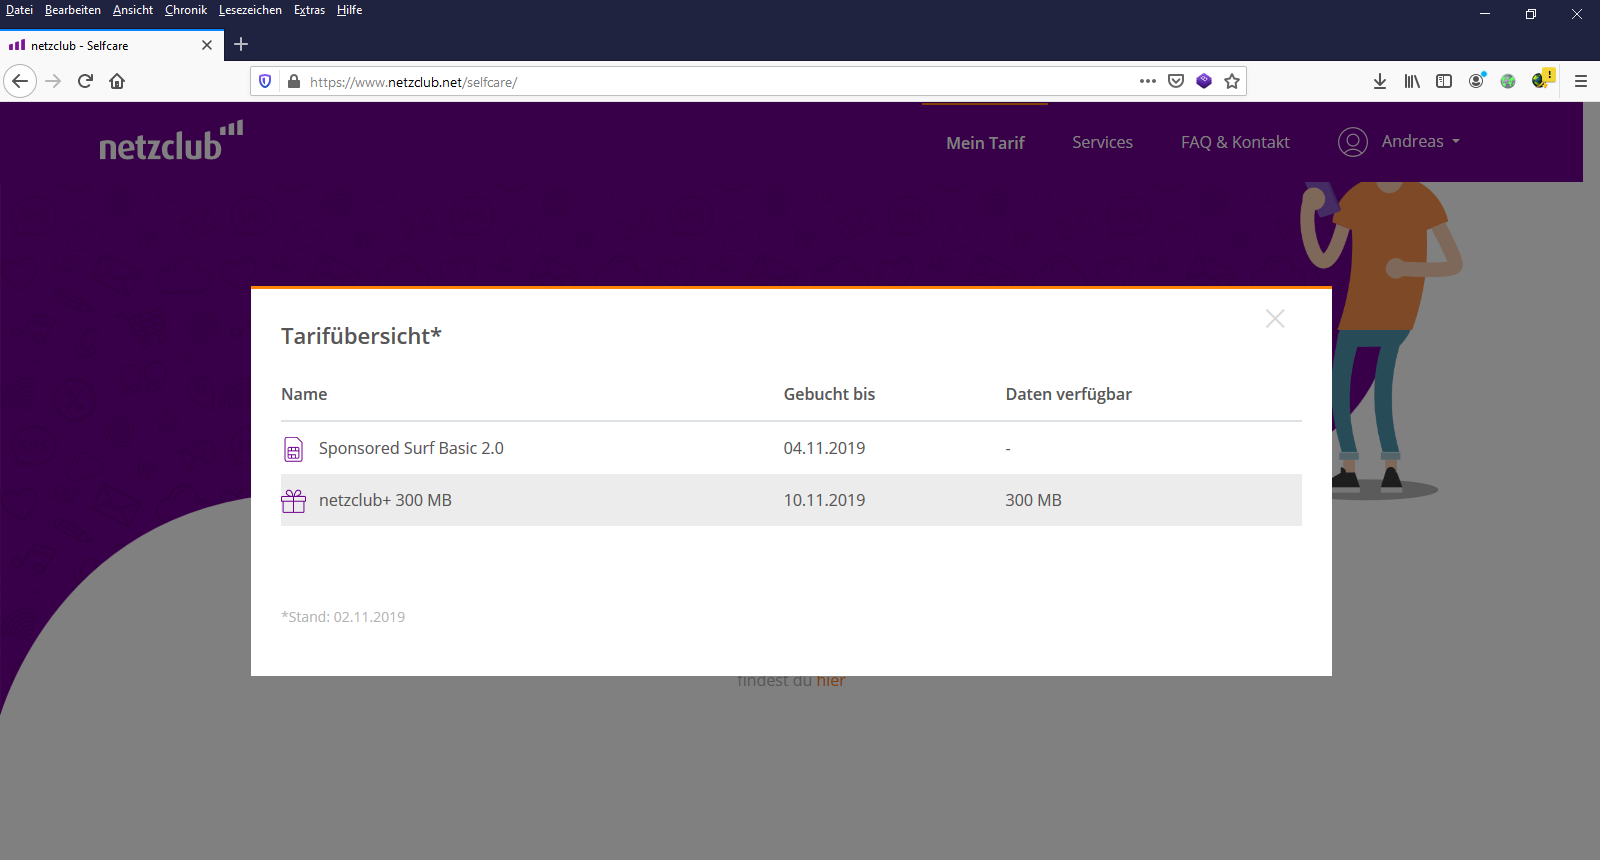1600x860 pixels.
Task: Open the library bookshelf icon
Action: click(1412, 81)
